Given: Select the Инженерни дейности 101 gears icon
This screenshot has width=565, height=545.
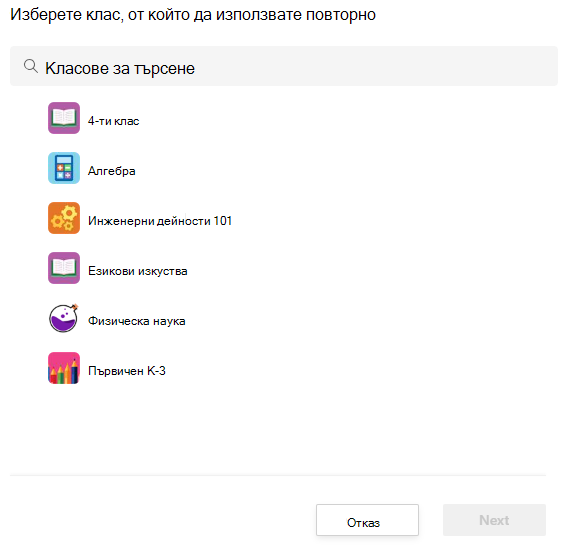Looking at the screenshot, I should pos(64,218).
